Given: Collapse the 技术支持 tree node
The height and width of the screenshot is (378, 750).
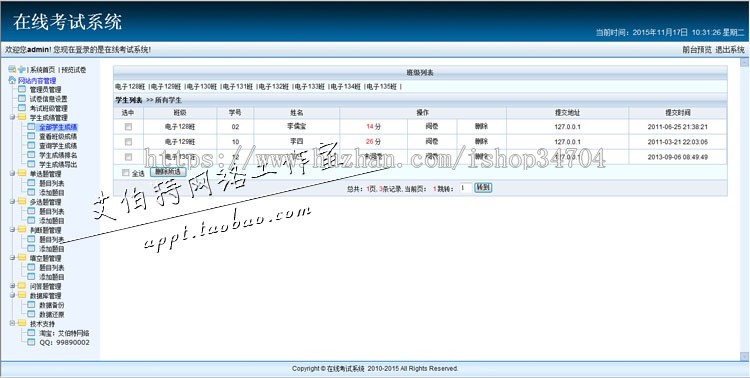Looking at the screenshot, I should tap(12, 323).
